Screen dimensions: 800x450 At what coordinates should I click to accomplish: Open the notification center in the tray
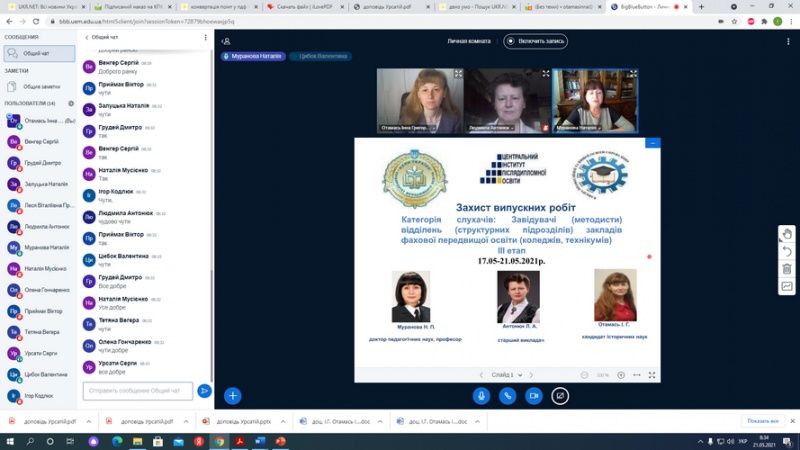(x=787, y=442)
